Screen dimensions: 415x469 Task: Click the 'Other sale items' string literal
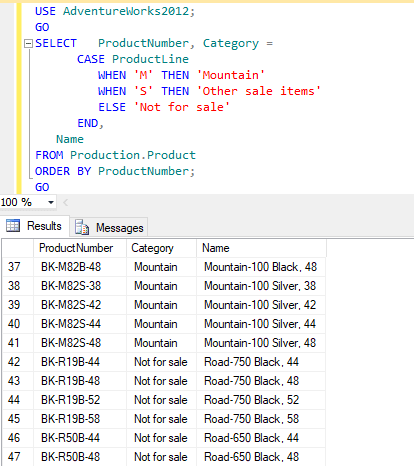[259, 91]
